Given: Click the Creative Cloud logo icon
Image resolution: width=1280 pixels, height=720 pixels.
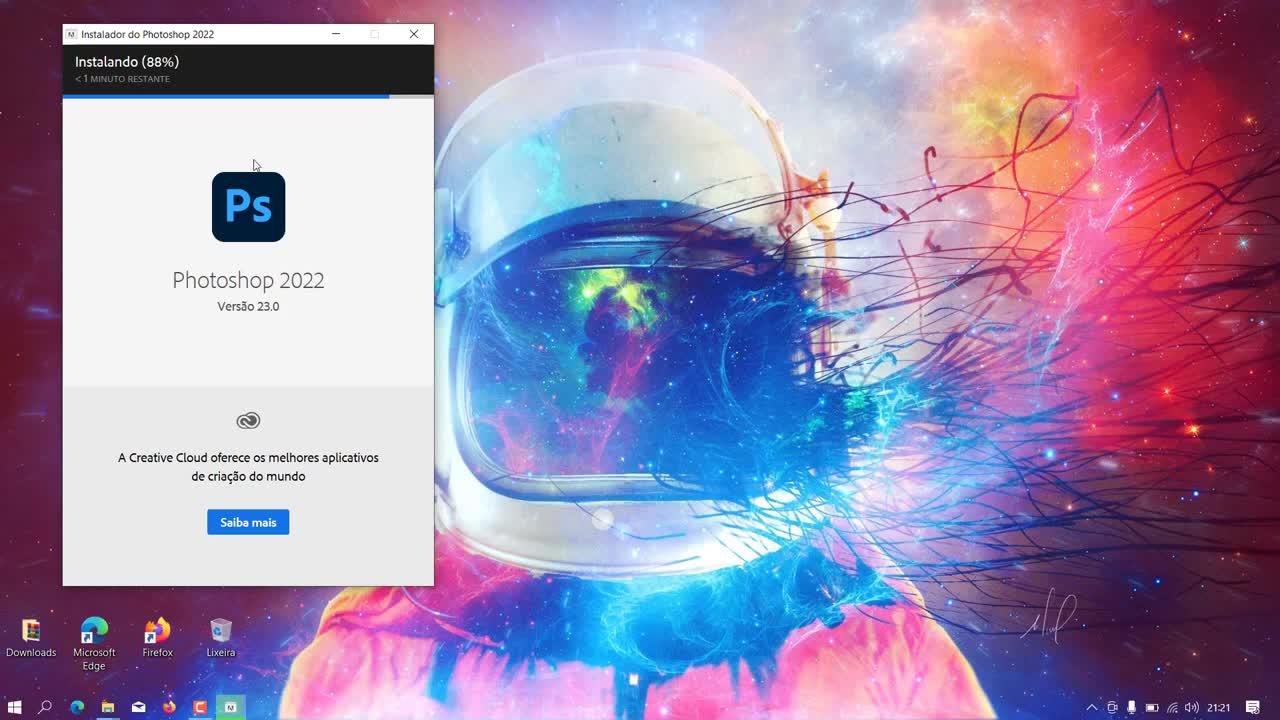Looking at the screenshot, I should [x=248, y=421].
